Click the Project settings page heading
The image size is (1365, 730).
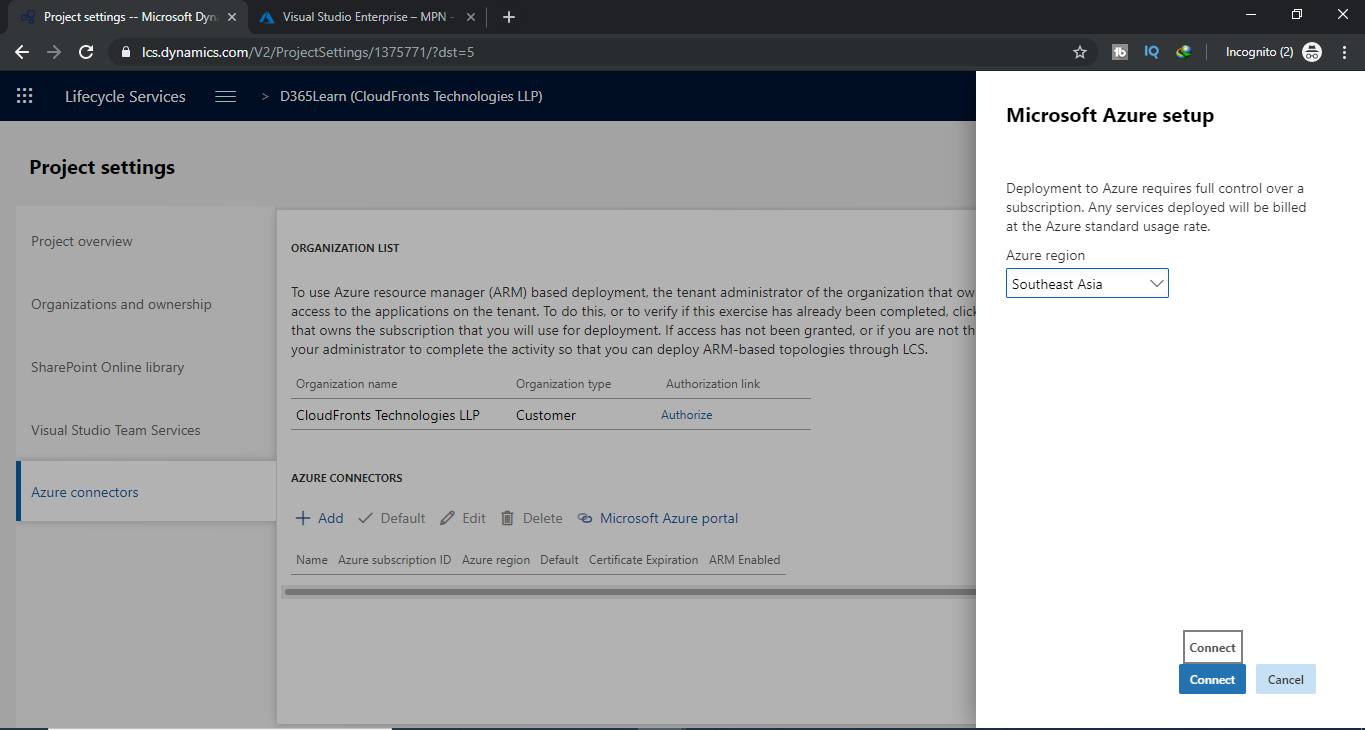tap(102, 167)
